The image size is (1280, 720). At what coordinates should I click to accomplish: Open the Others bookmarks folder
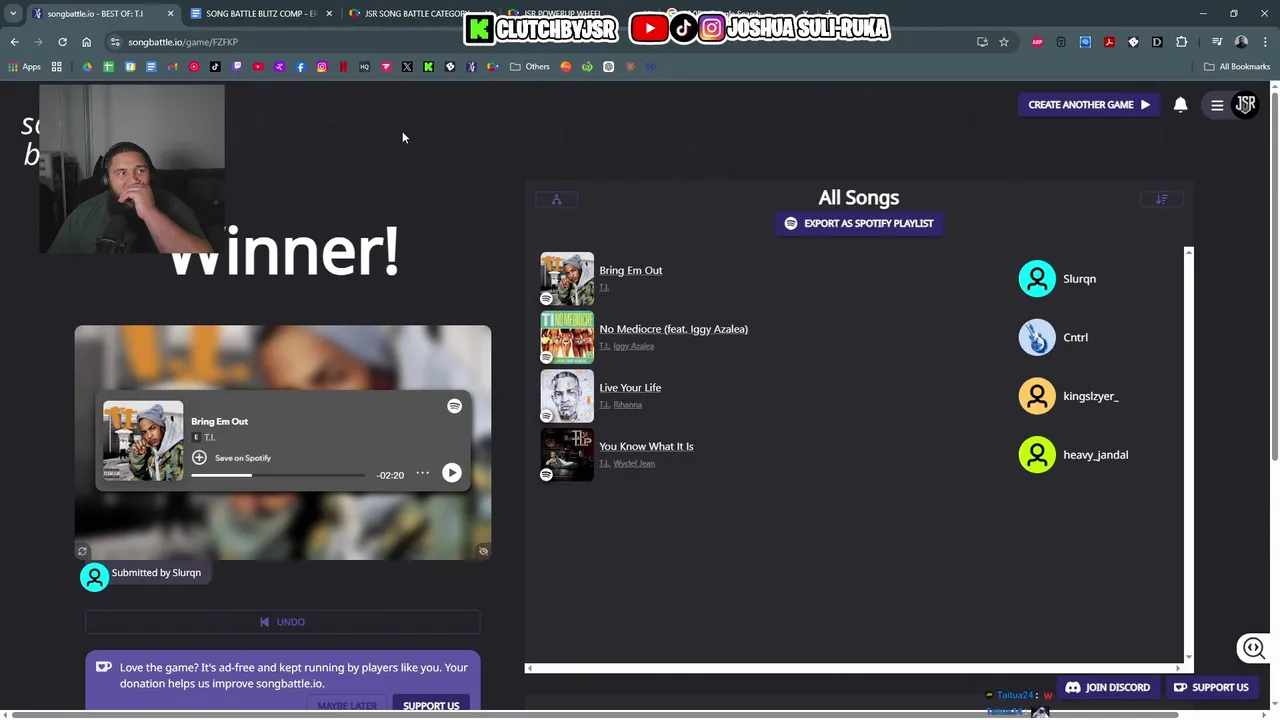530,67
